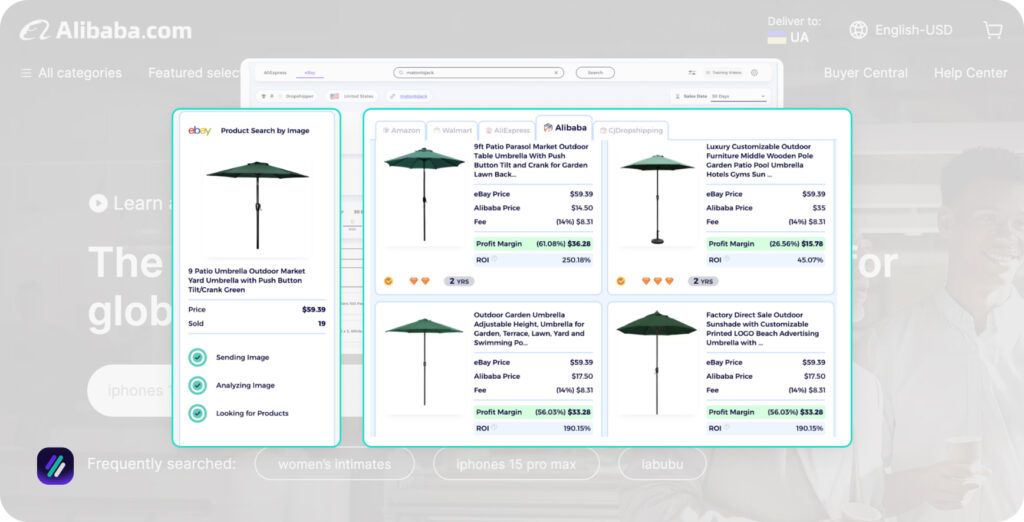Screen dimensions: 1024x522
Task: Click the back window search input field
Action: [479, 73]
